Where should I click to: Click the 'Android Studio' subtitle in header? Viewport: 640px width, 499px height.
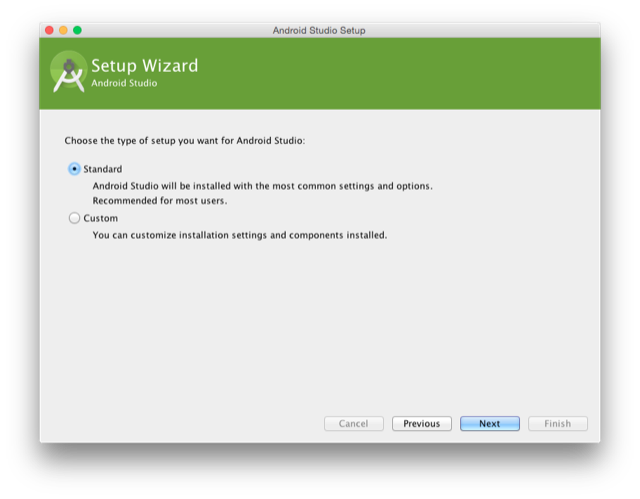[124, 84]
